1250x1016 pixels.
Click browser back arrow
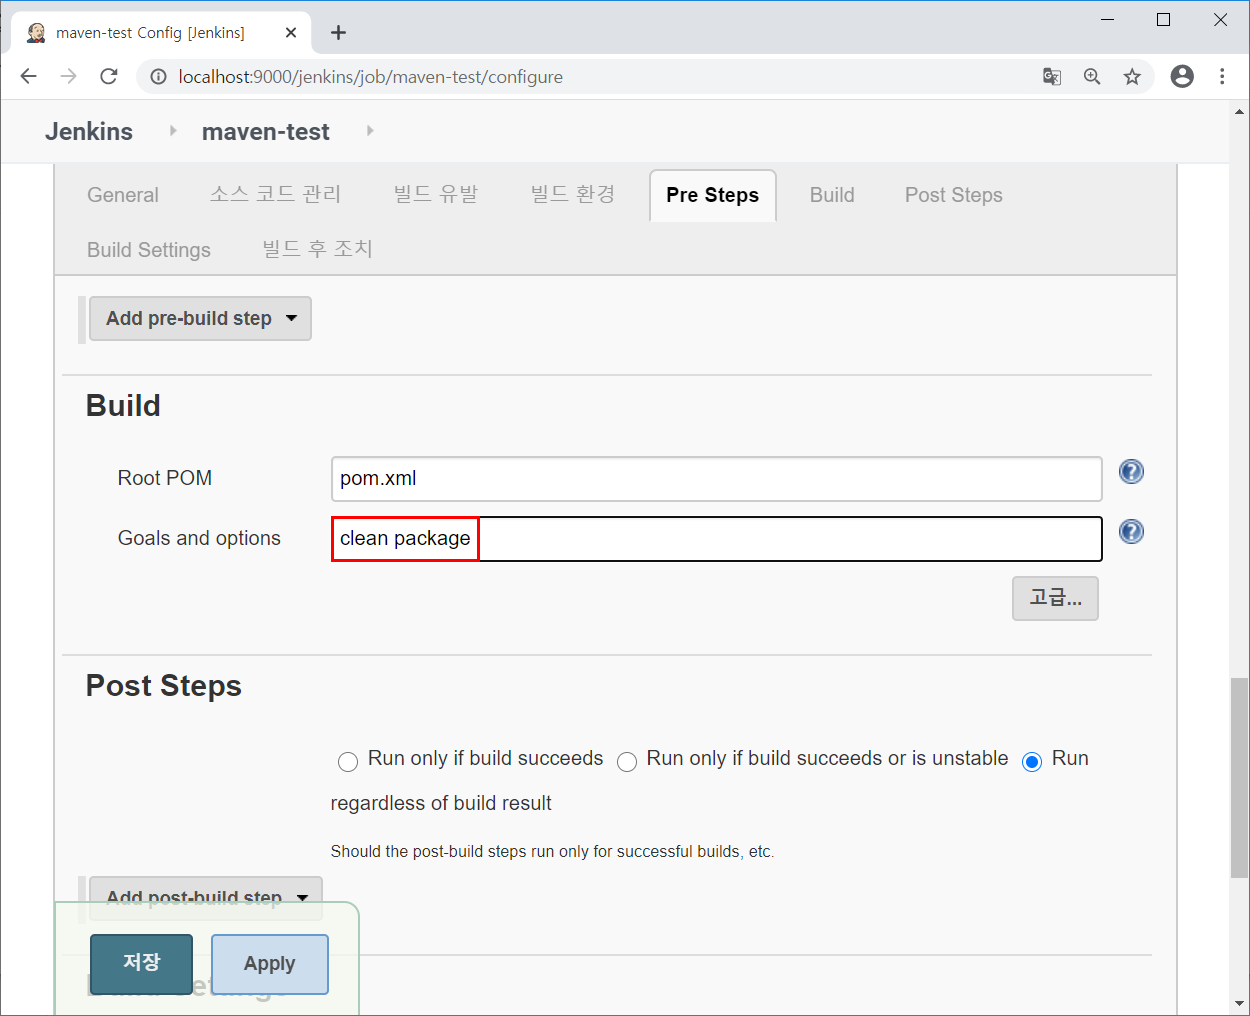click(28, 77)
